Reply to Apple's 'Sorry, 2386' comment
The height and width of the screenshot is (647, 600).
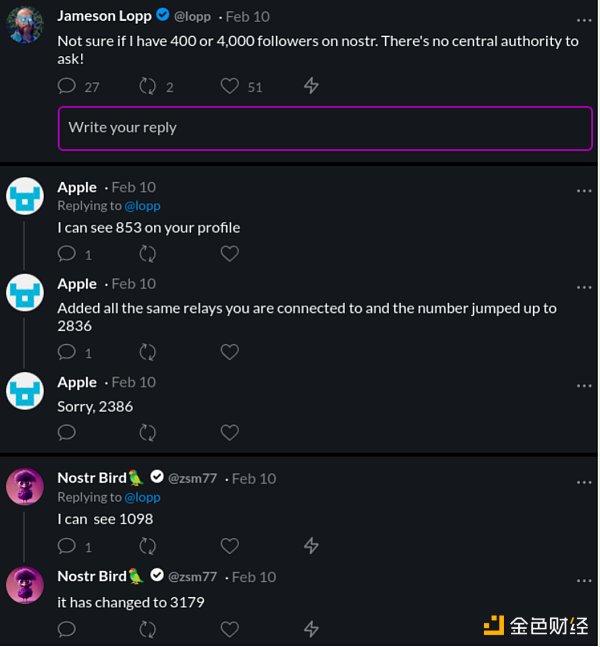(x=67, y=433)
